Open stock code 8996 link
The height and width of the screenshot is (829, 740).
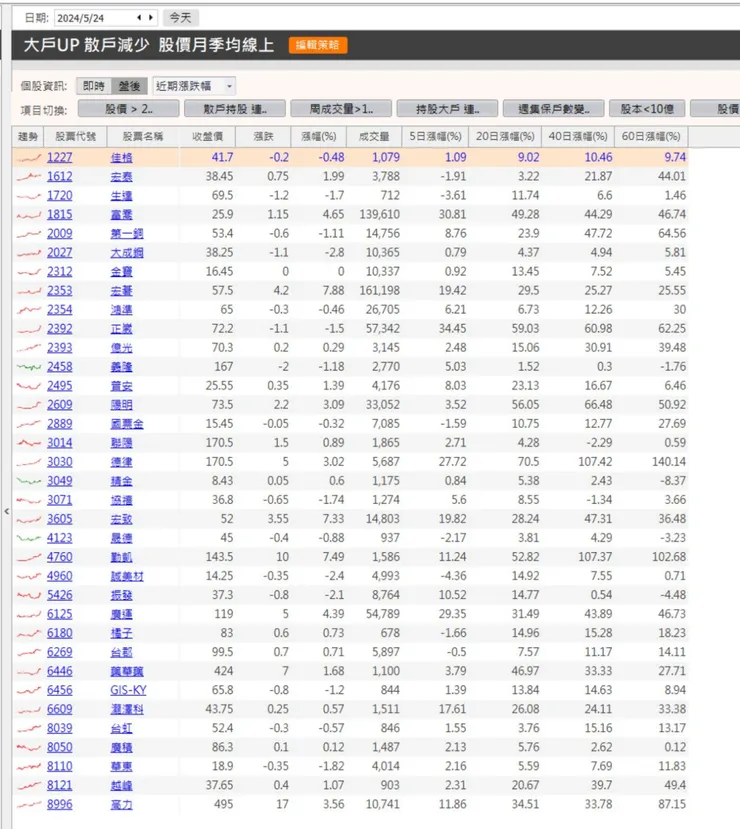click(x=60, y=805)
